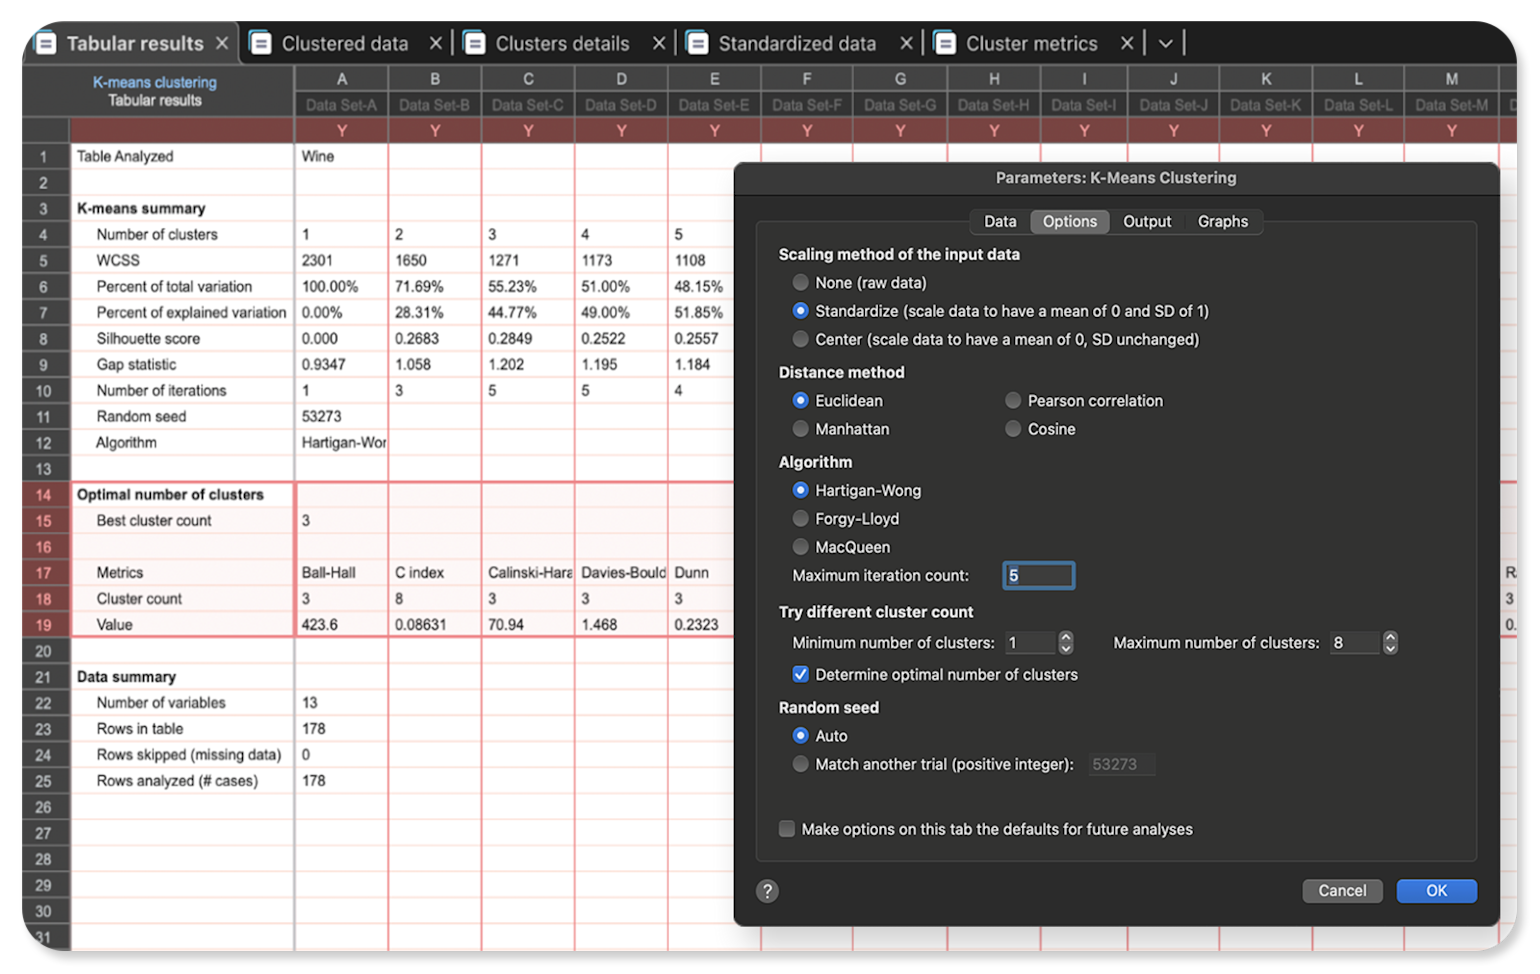Click the 'C index' metric cell
The image size is (1540, 974).
click(435, 573)
